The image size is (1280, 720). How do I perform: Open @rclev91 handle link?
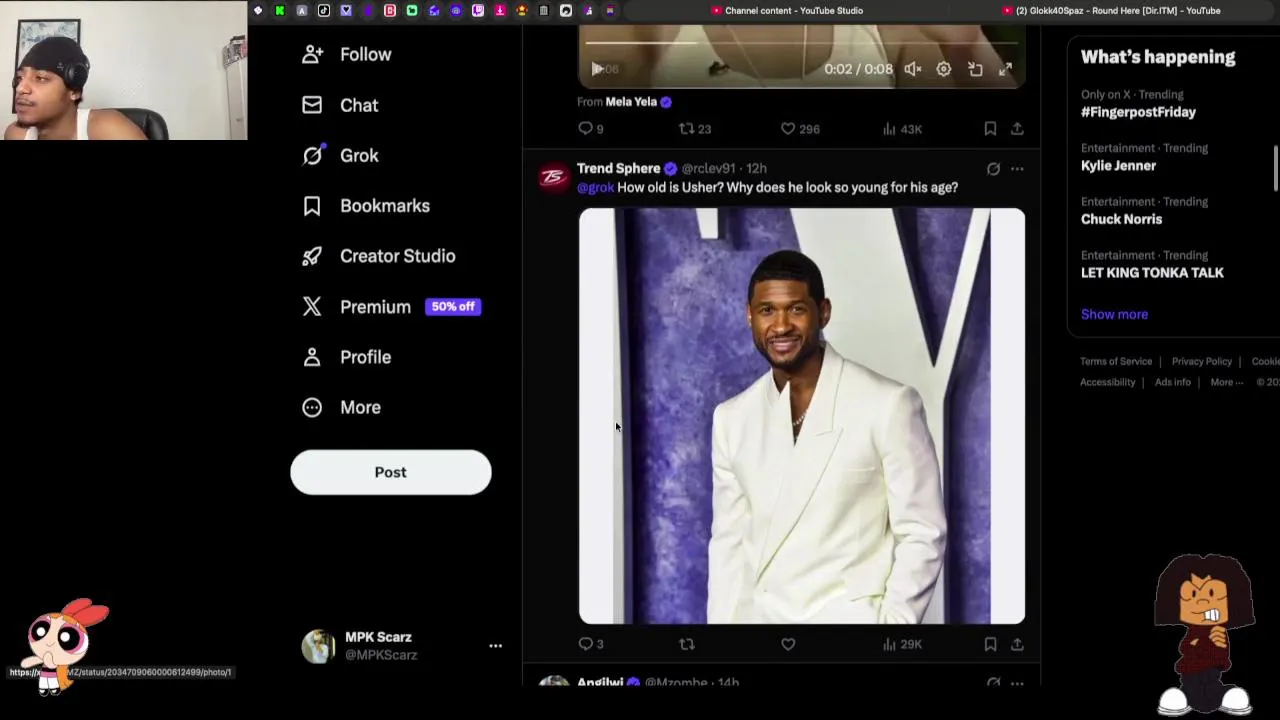click(x=709, y=169)
